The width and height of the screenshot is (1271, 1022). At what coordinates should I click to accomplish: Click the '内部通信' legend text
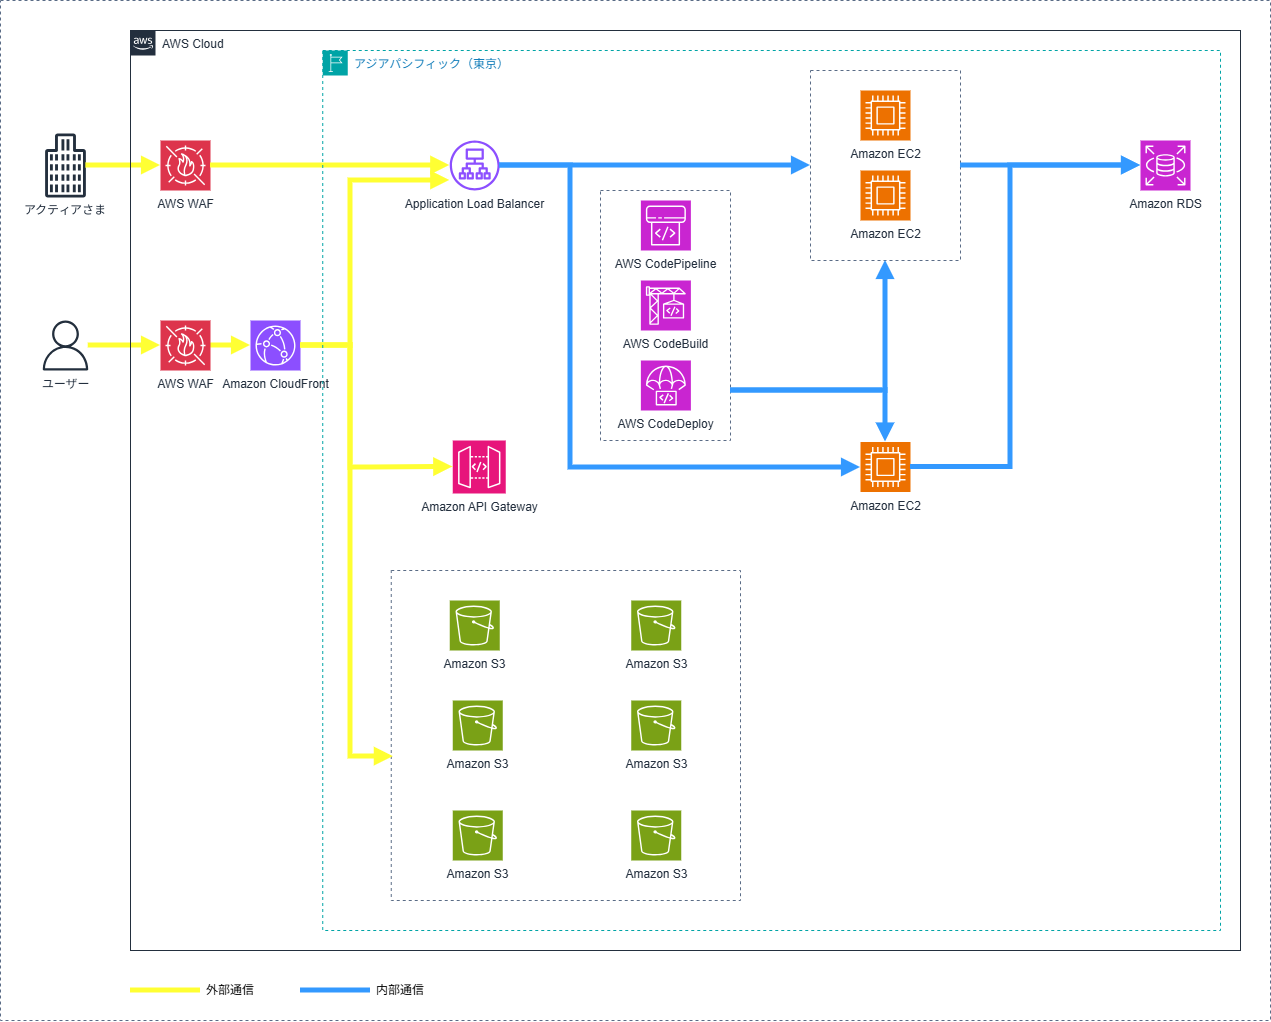[x=400, y=990]
